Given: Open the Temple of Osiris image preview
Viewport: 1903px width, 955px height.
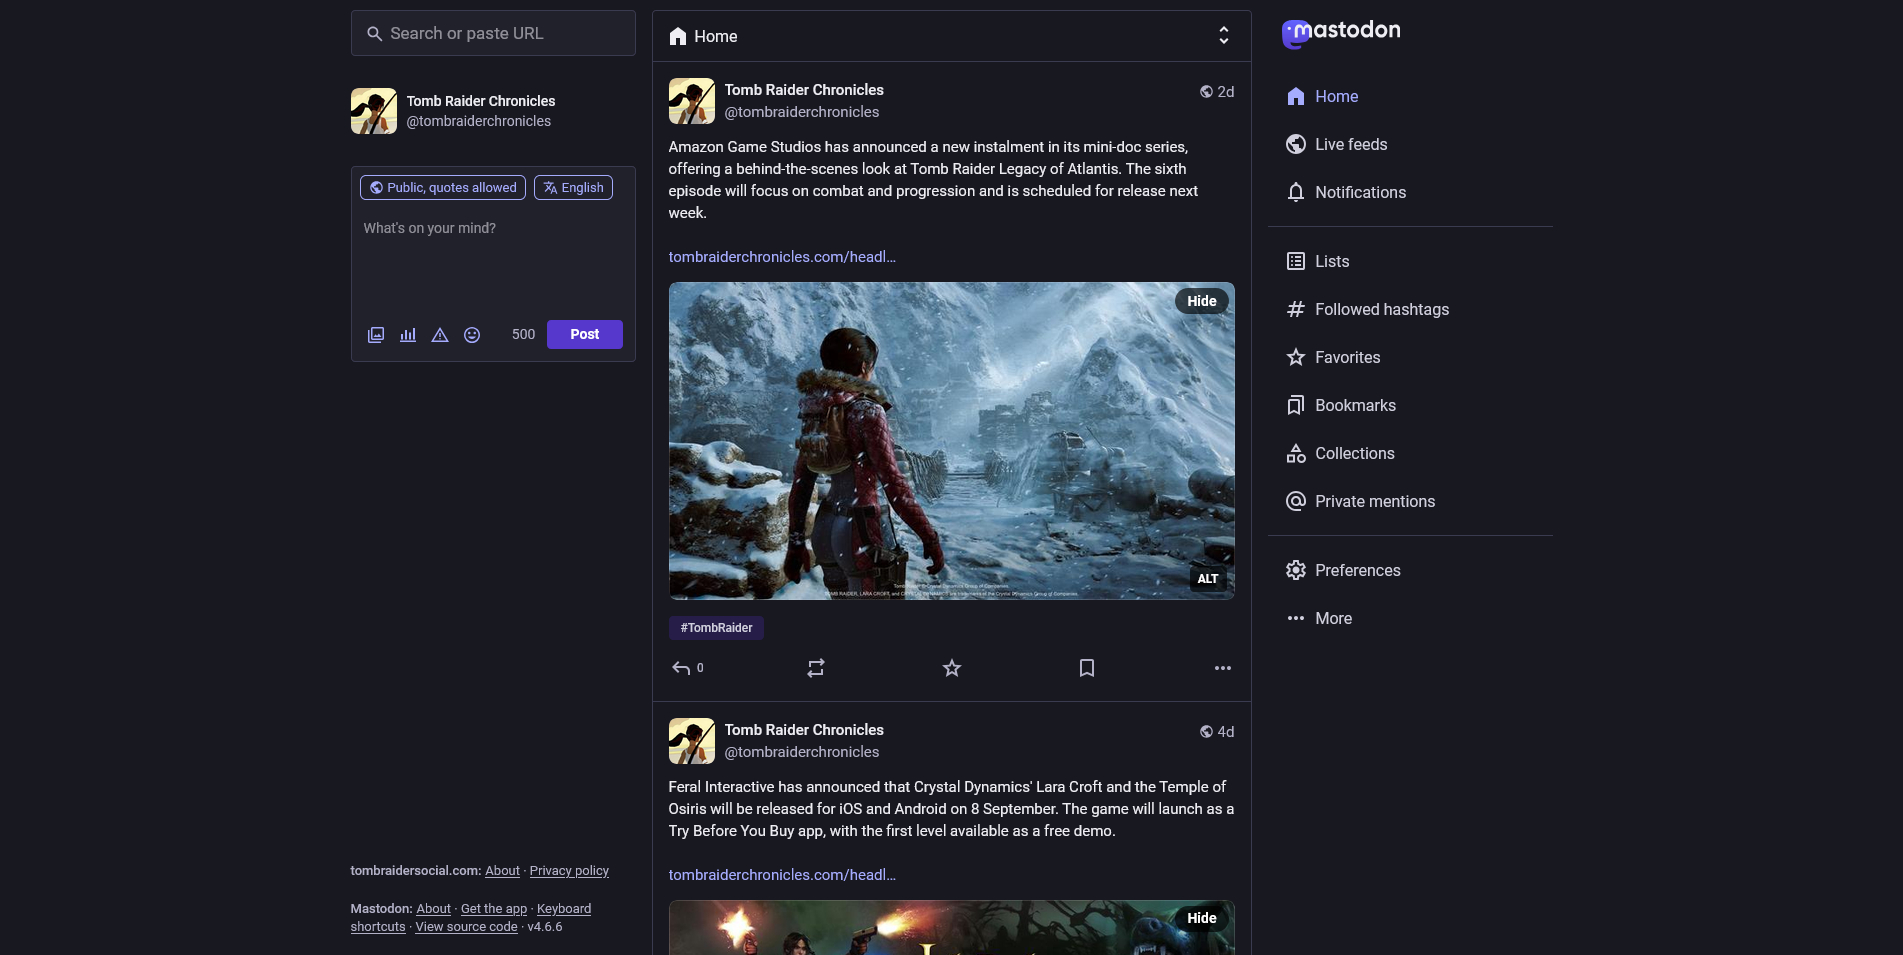Looking at the screenshot, I should click(951, 928).
